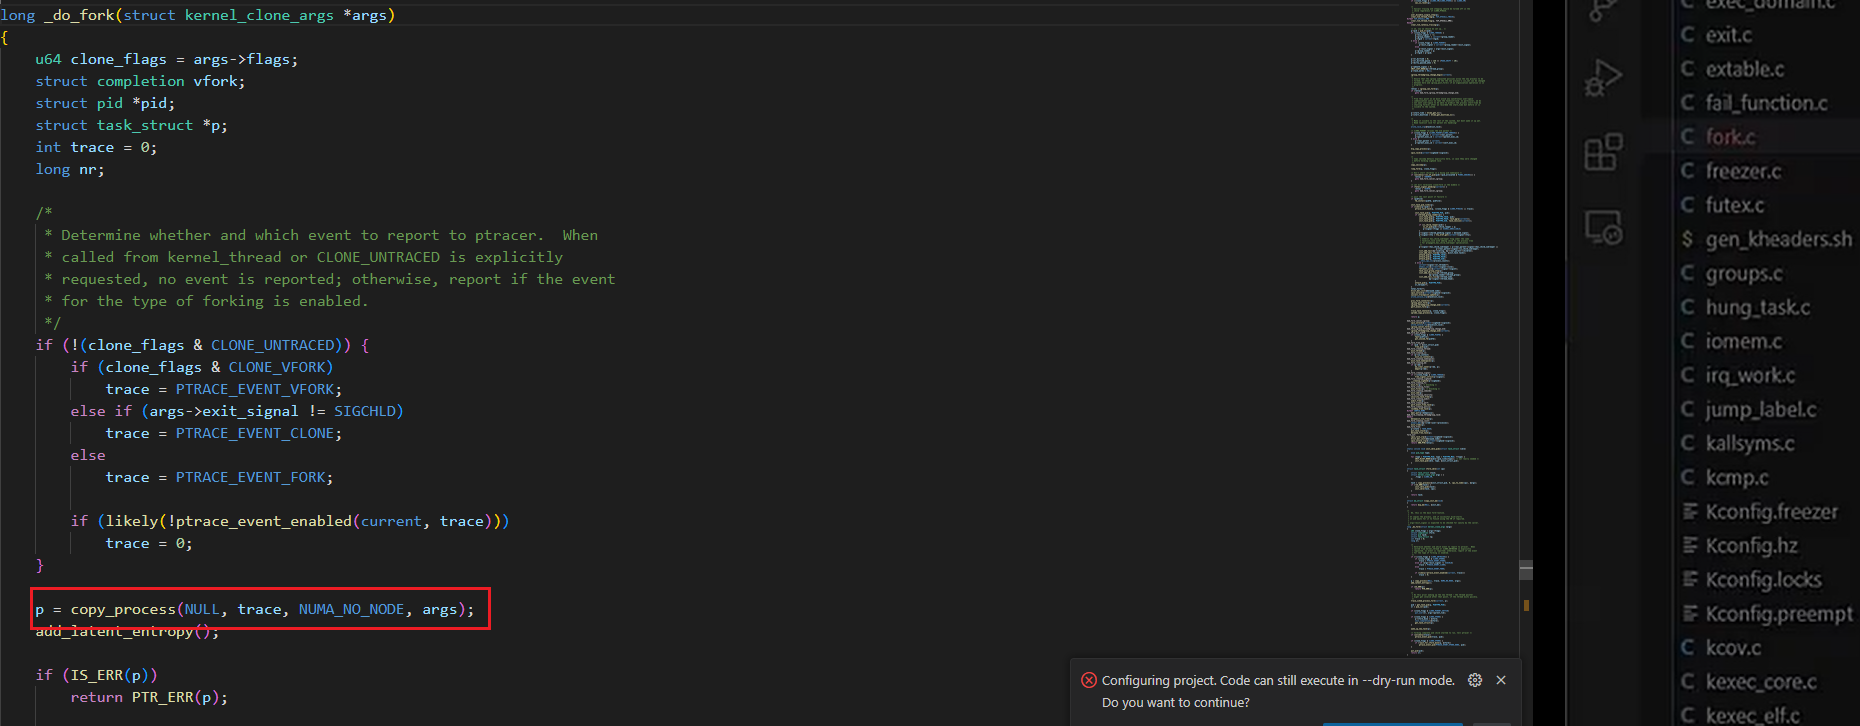Click the file icon beside Kconfig.freezer
Image resolution: width=1860 pixels, height=726 pixels.
(1690, 512)
